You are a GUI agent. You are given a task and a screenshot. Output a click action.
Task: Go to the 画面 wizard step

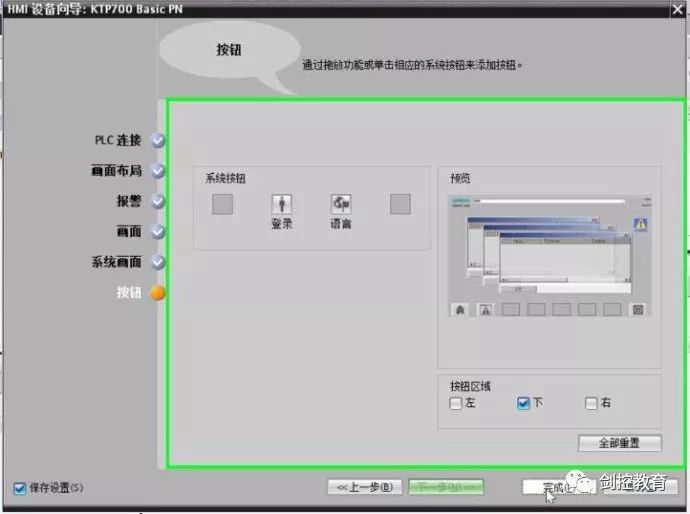[129, 231]
